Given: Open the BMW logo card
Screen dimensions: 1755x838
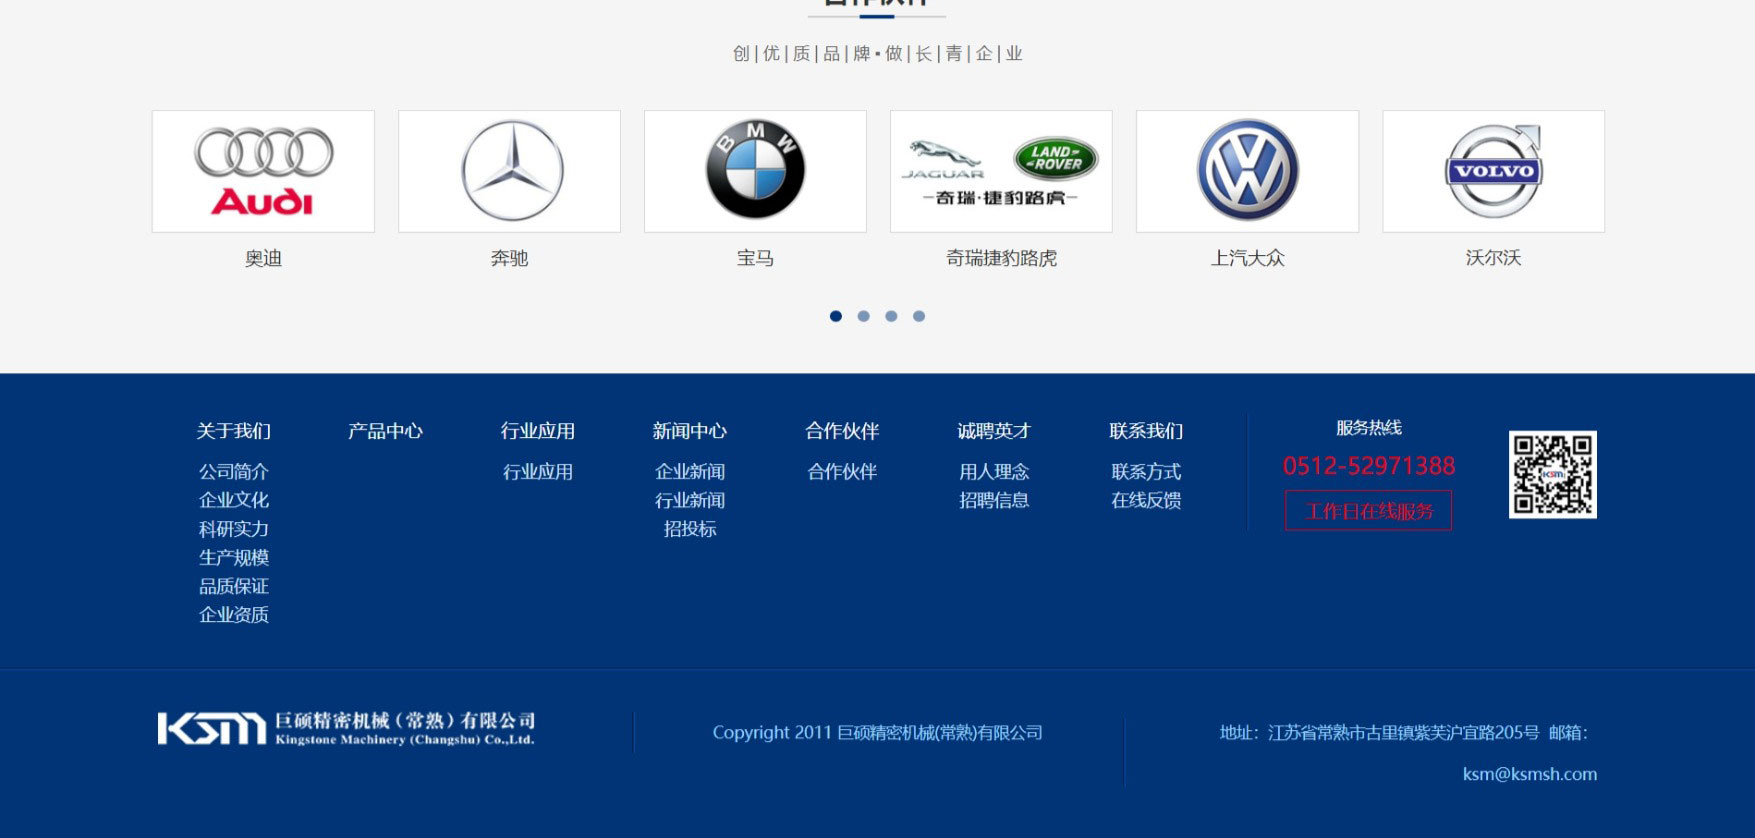Looking at the screenshot, I should (x=755, y=171).
